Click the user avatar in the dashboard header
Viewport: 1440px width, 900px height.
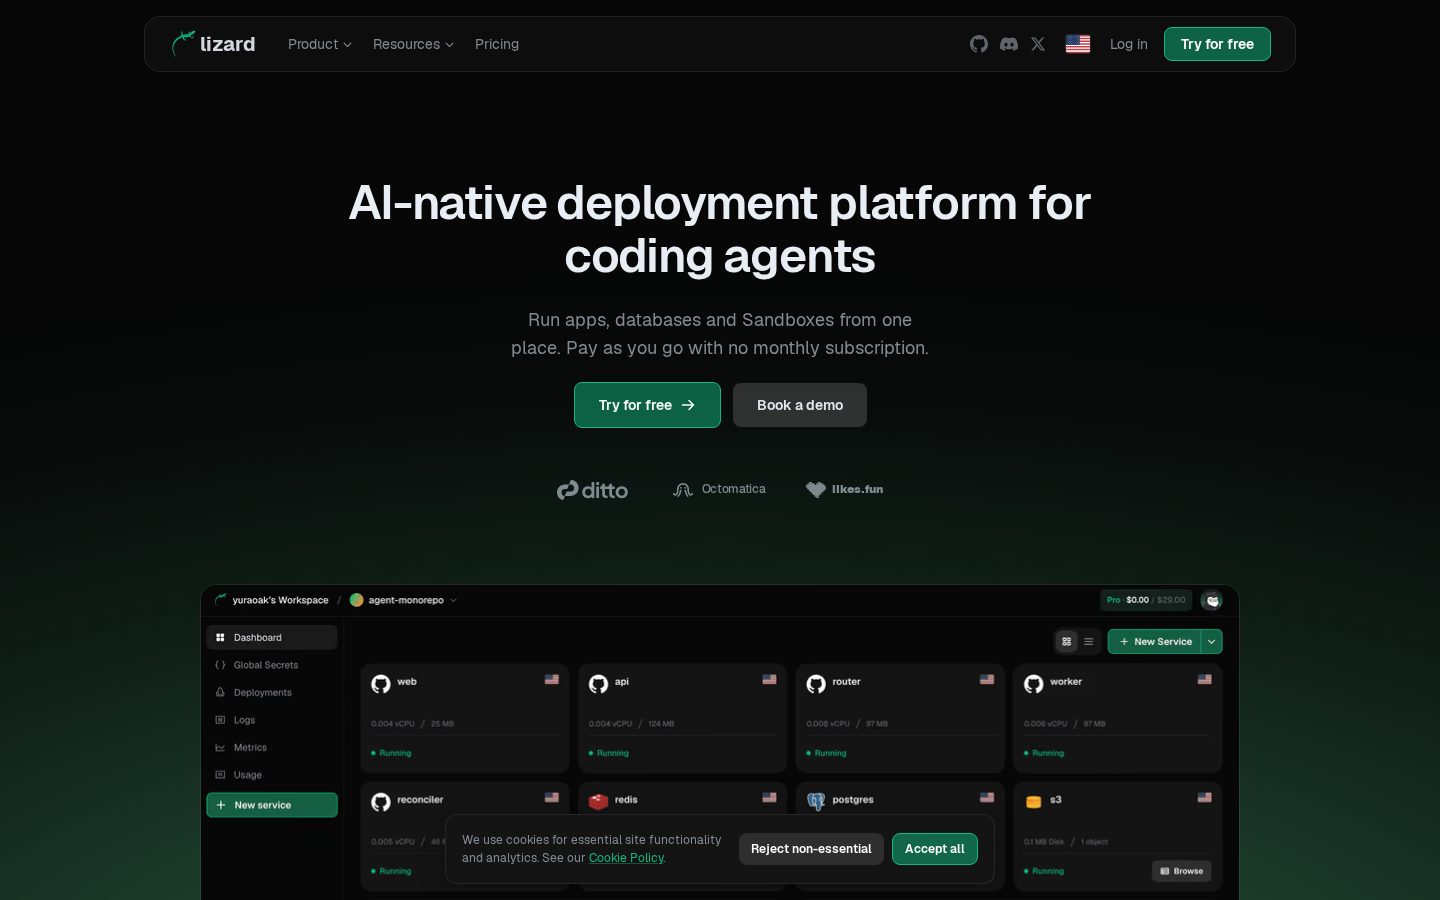[1212, 600]
